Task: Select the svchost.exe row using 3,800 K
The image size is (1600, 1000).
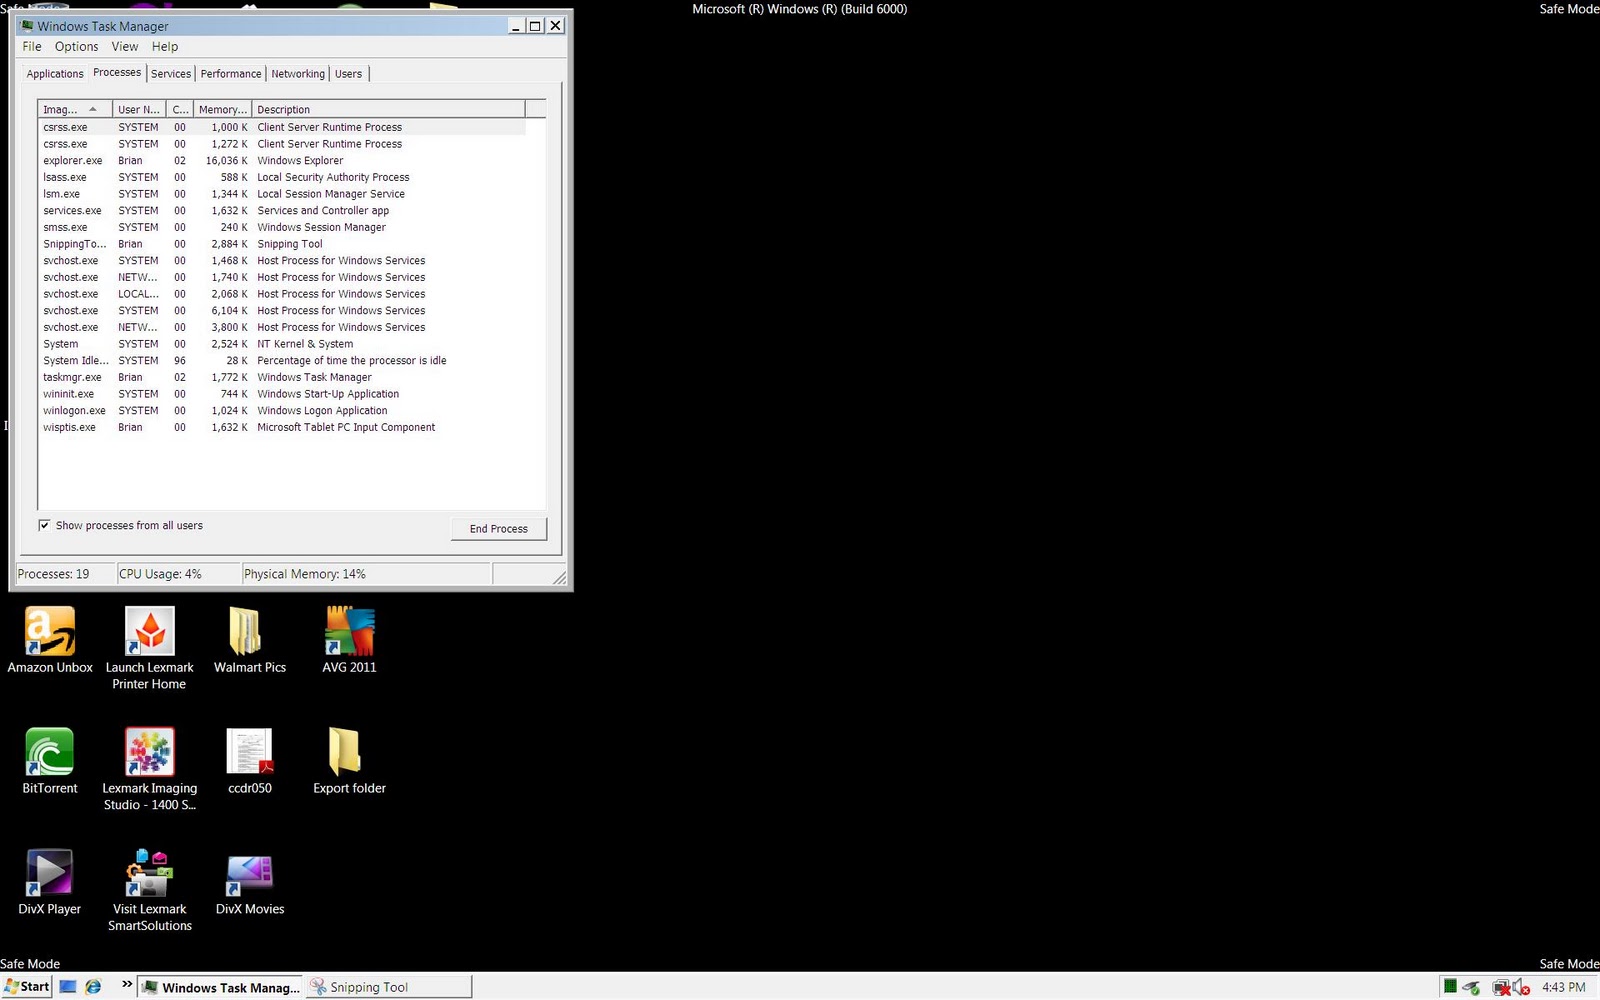Action: tap(282, 327)
